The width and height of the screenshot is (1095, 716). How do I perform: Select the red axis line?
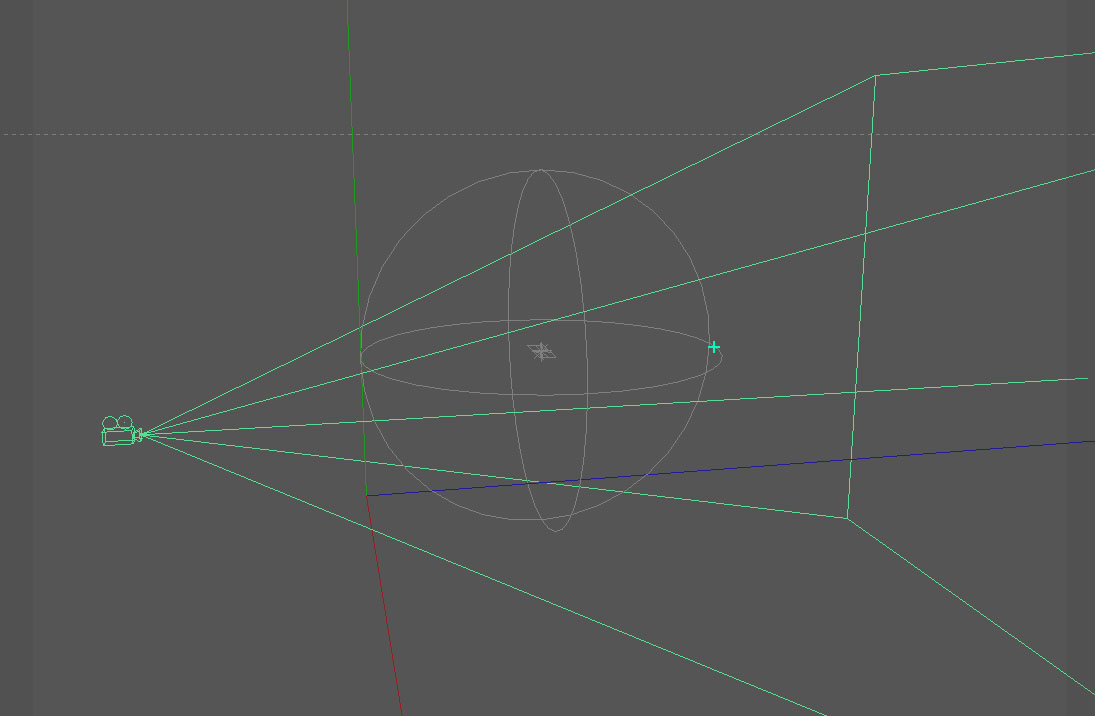tap(385, 610)
